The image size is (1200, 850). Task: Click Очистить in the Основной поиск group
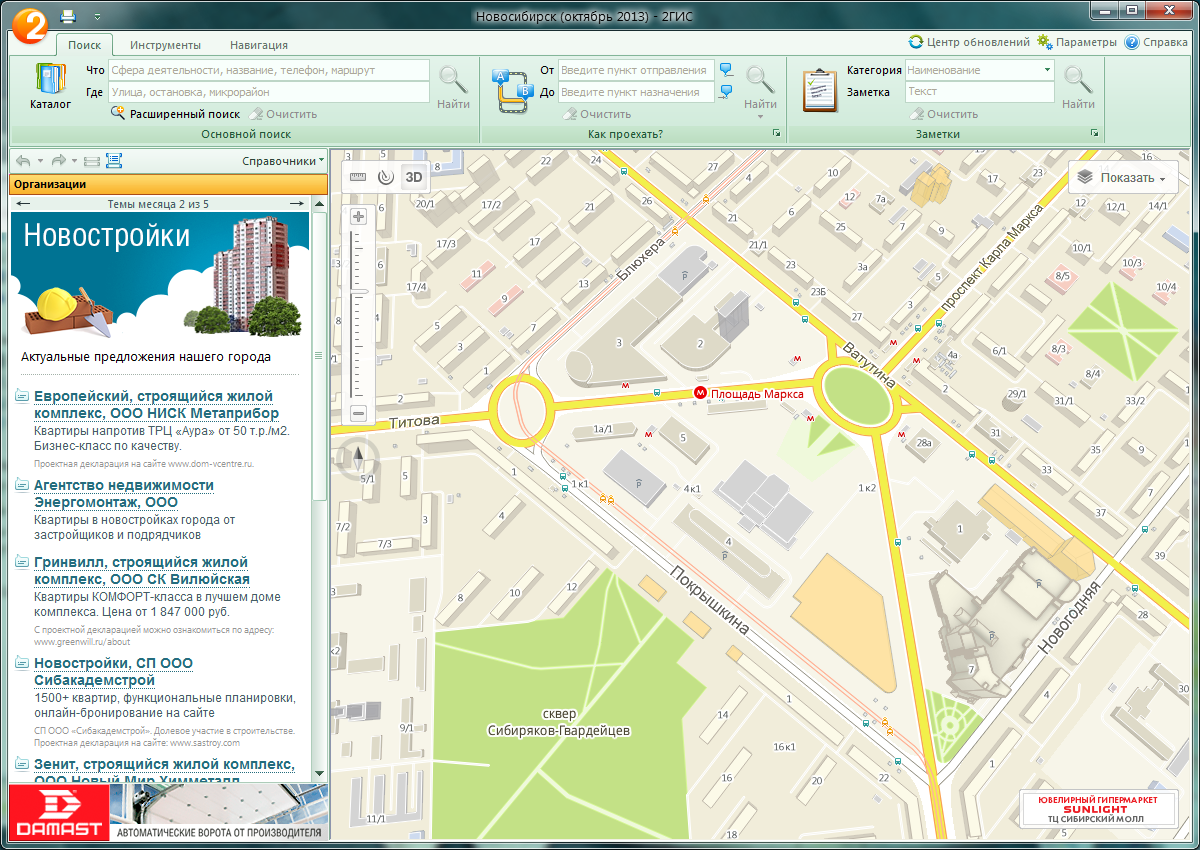[283, 114]
